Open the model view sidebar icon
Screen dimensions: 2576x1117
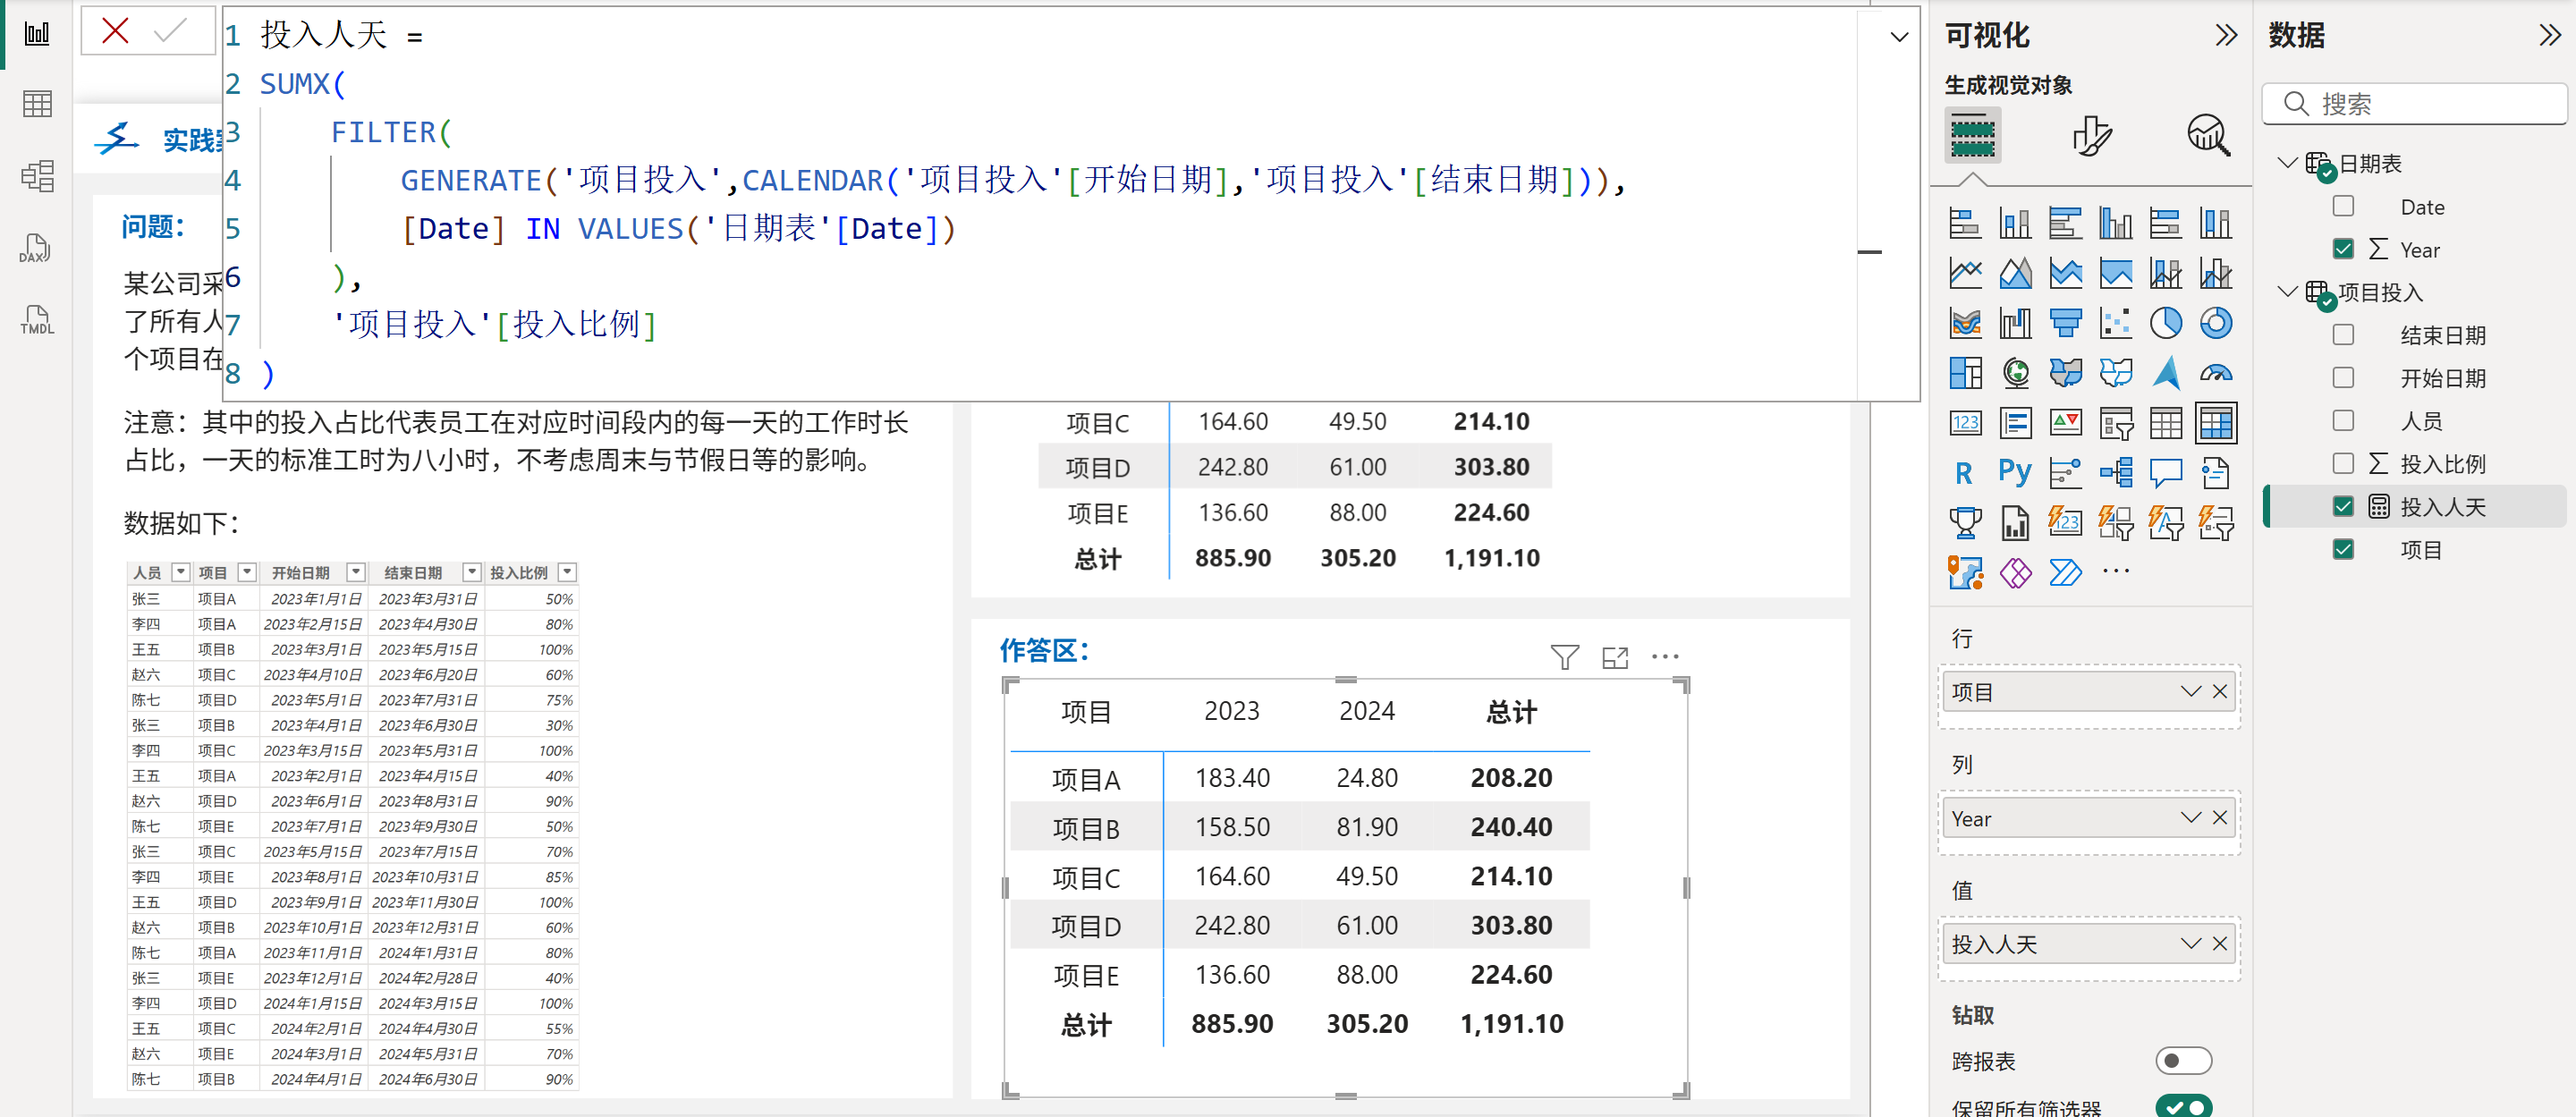pyautogui.click(x=36, y=177)
